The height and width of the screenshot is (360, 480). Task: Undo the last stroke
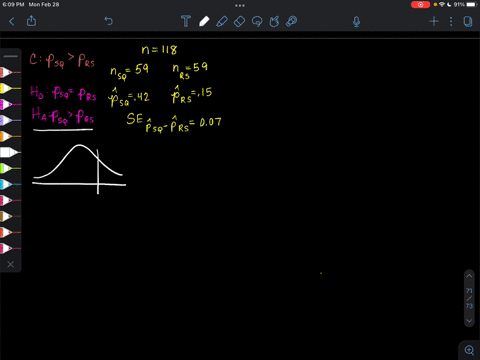[x=108, y=21]
